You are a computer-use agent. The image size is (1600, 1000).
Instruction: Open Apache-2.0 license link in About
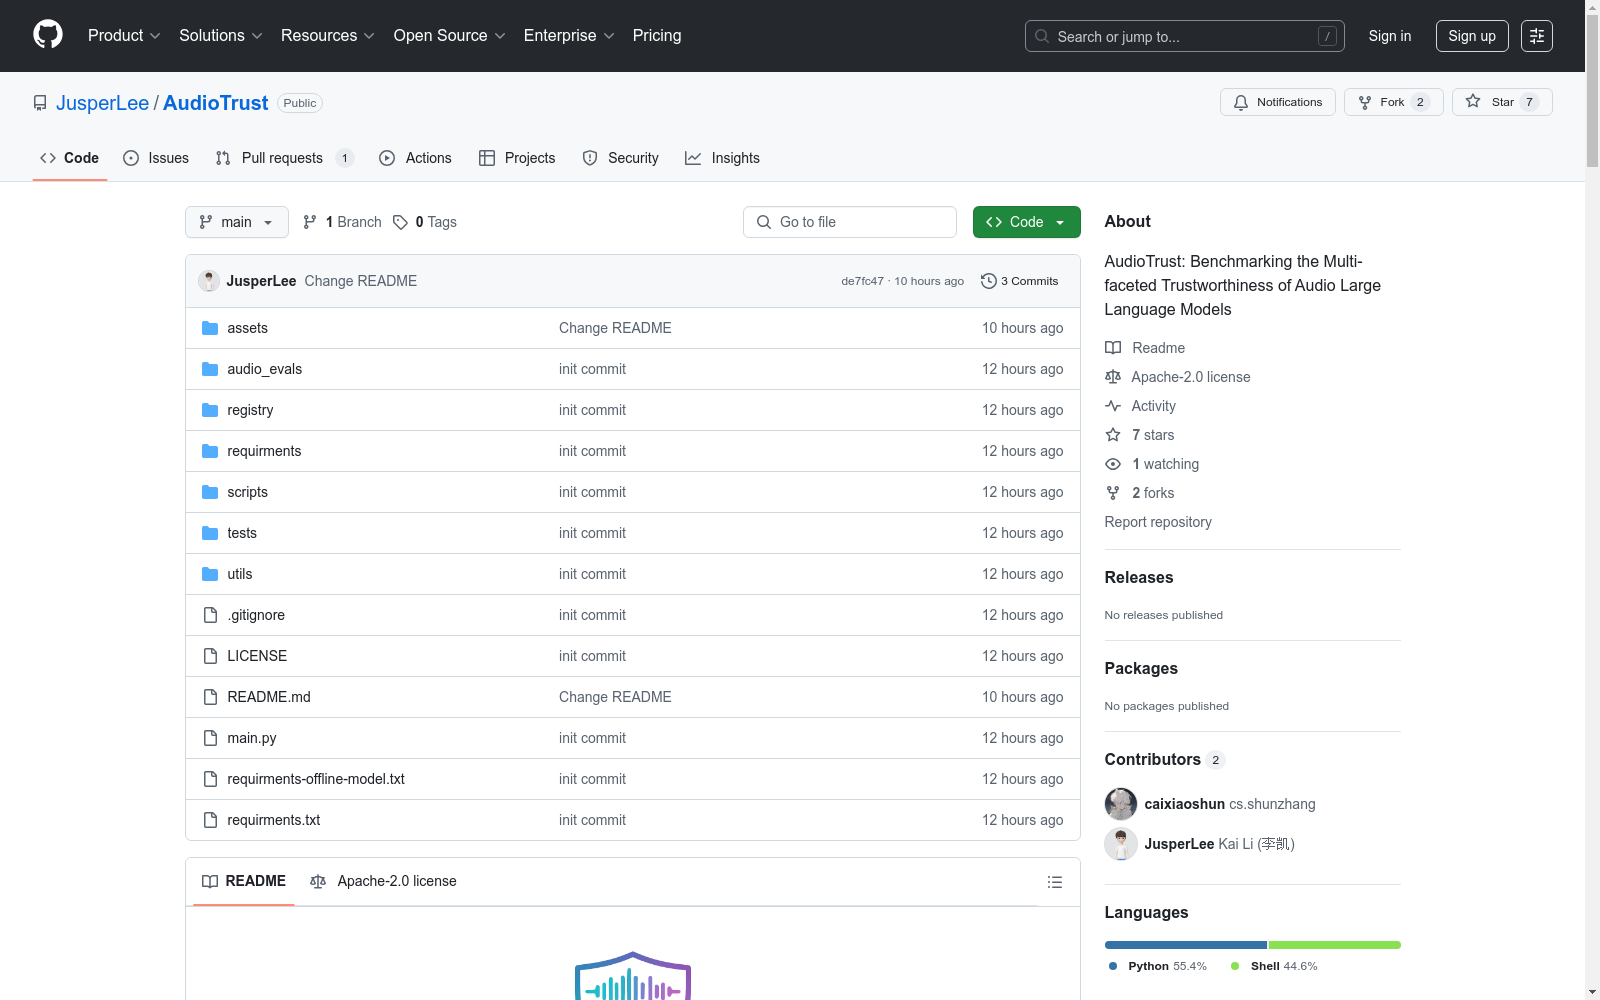(1178, 377)
